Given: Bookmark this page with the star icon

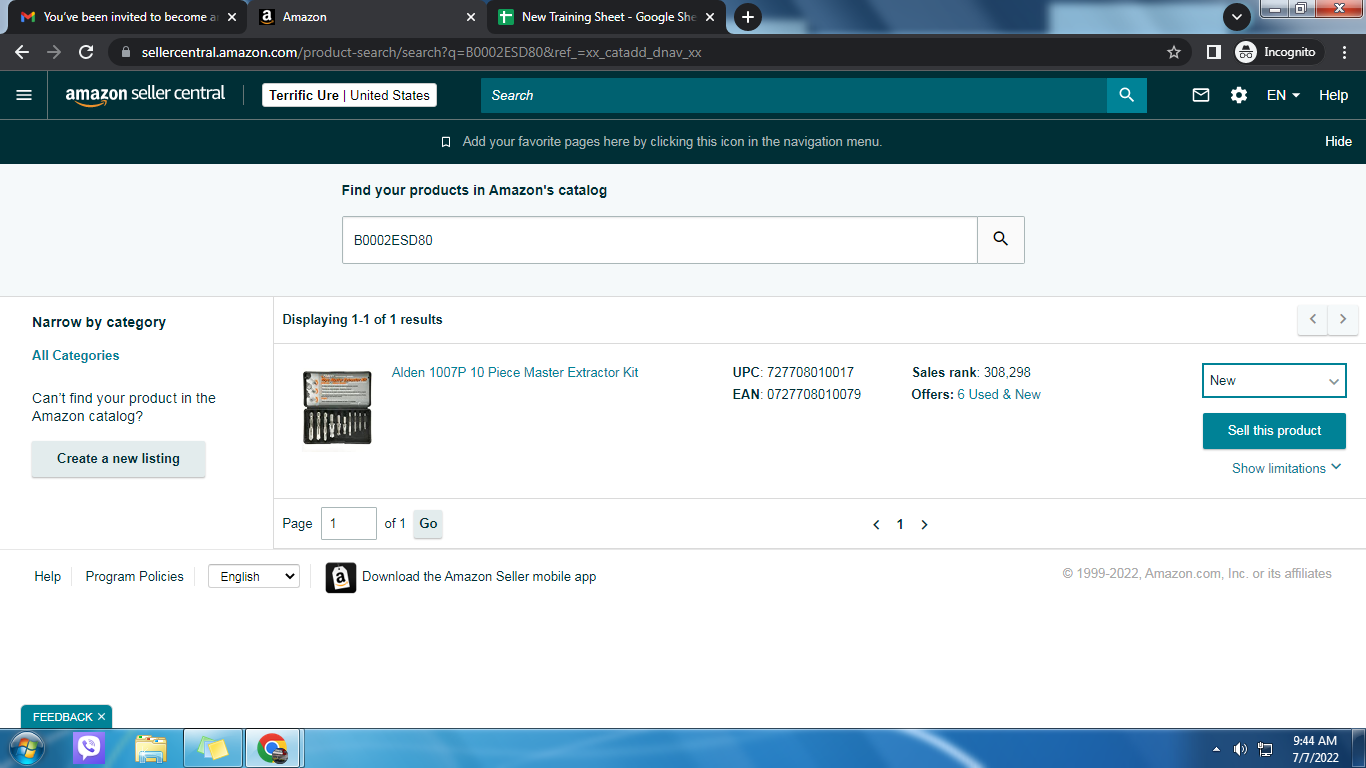Looking at the screenshot, I should 1174,52.
